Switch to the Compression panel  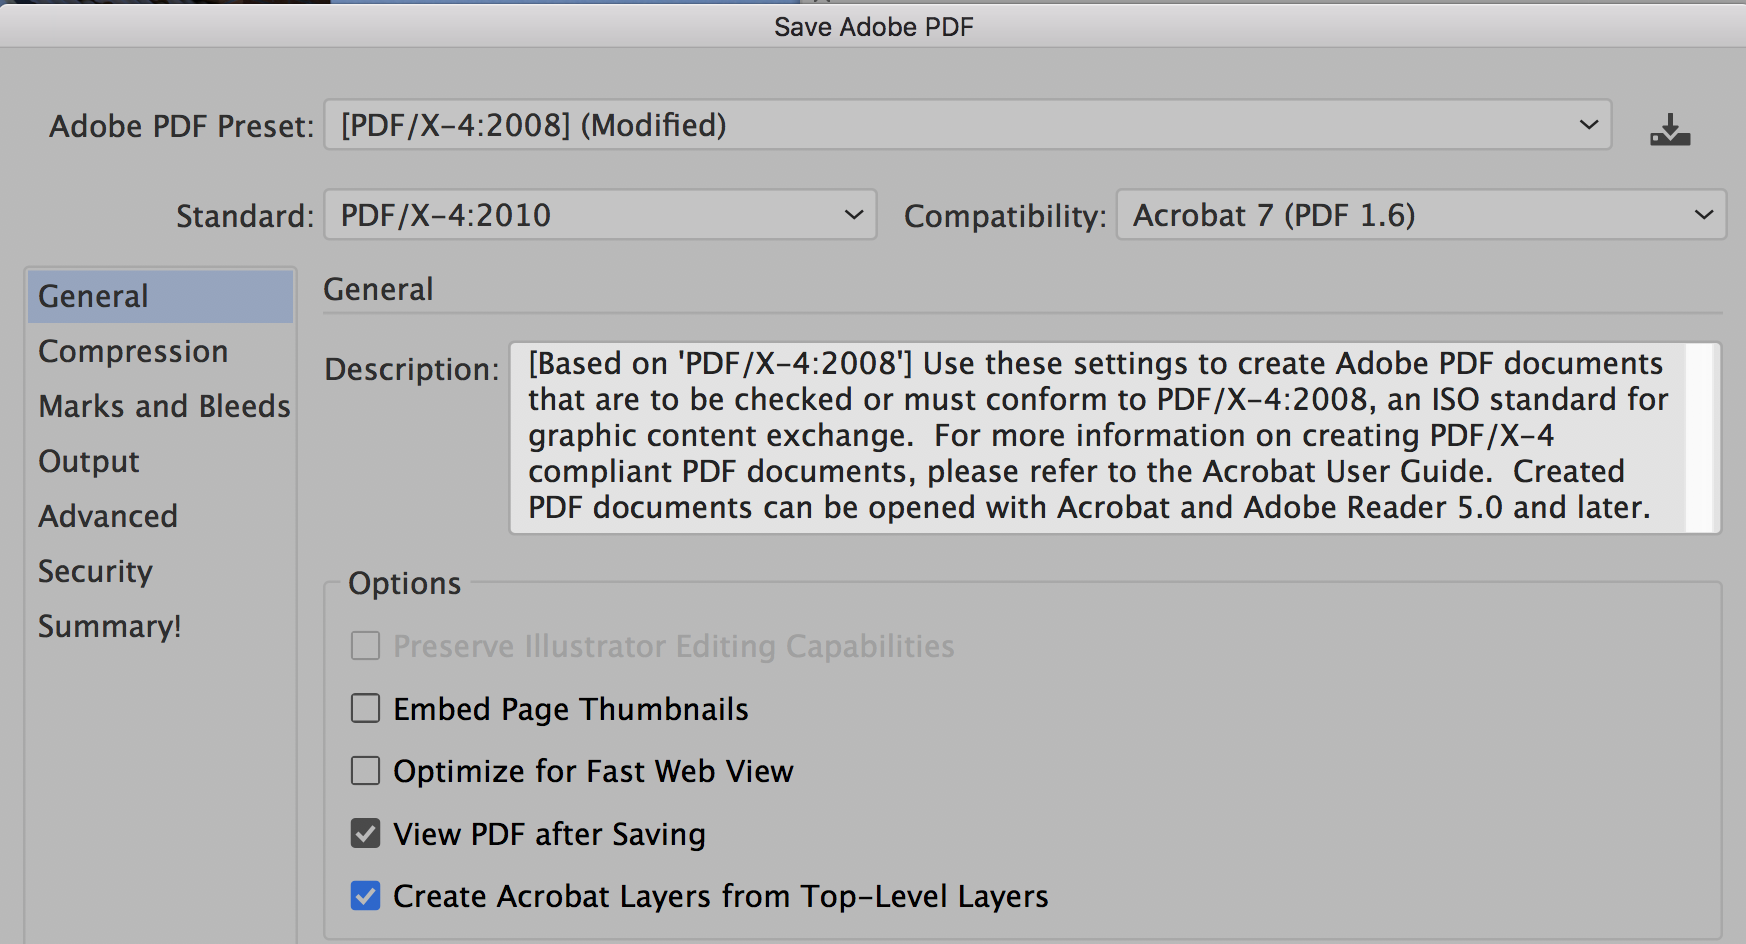coord(133,351)
